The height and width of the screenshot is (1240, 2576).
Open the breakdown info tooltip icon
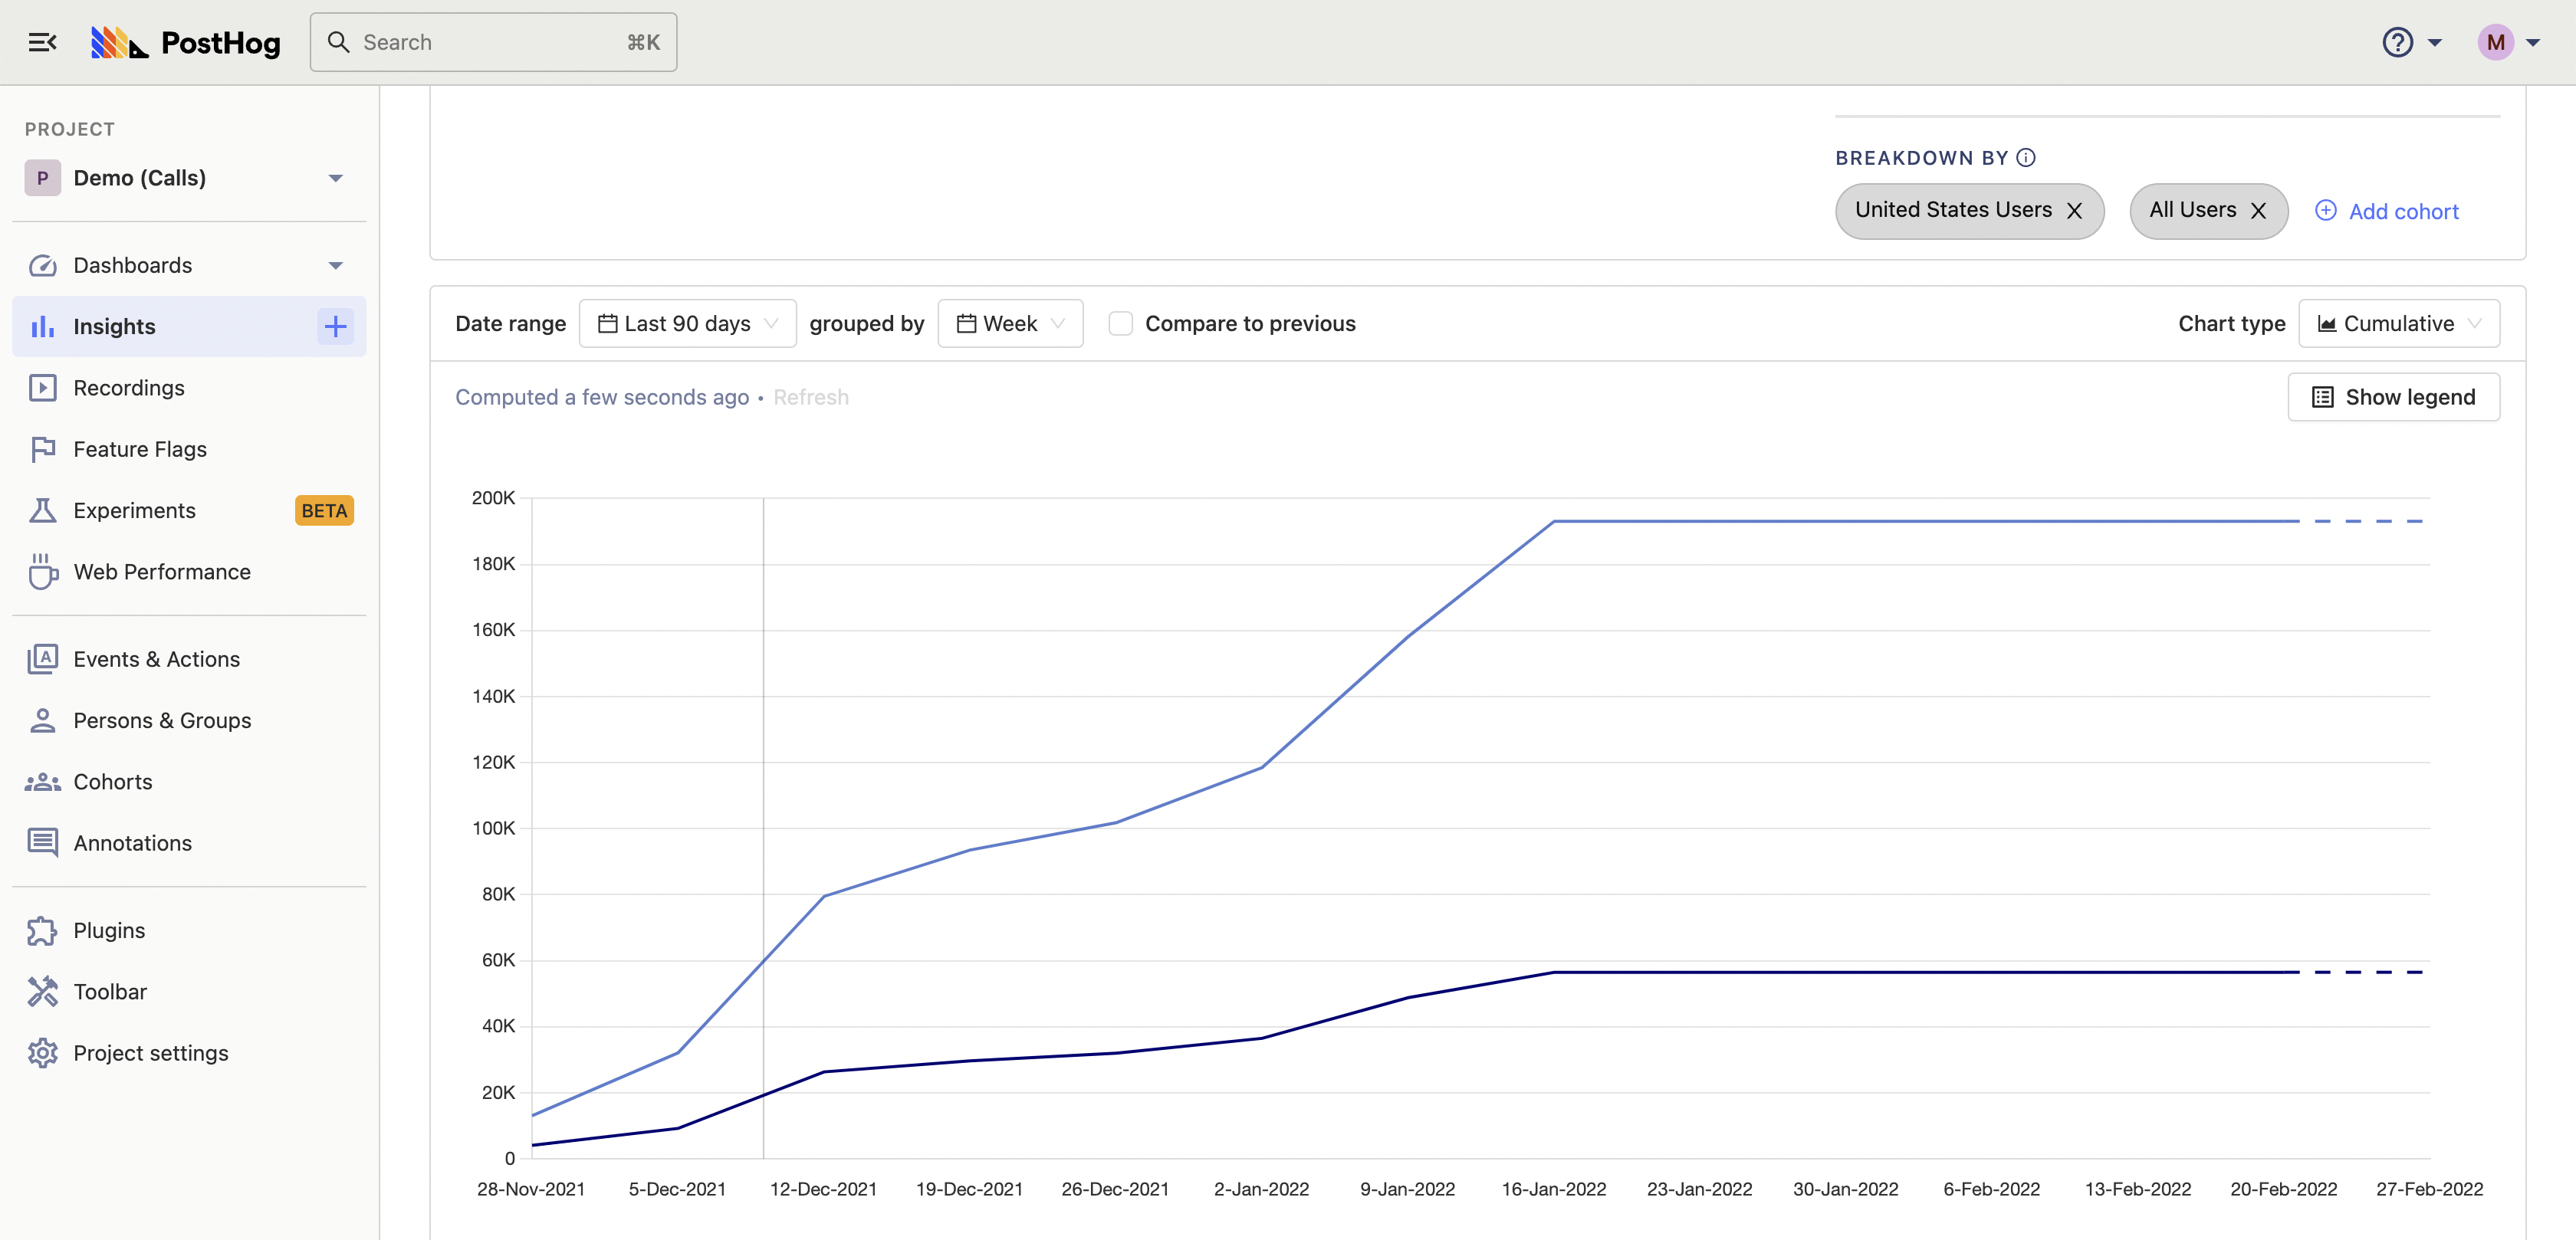[2027, 157]
